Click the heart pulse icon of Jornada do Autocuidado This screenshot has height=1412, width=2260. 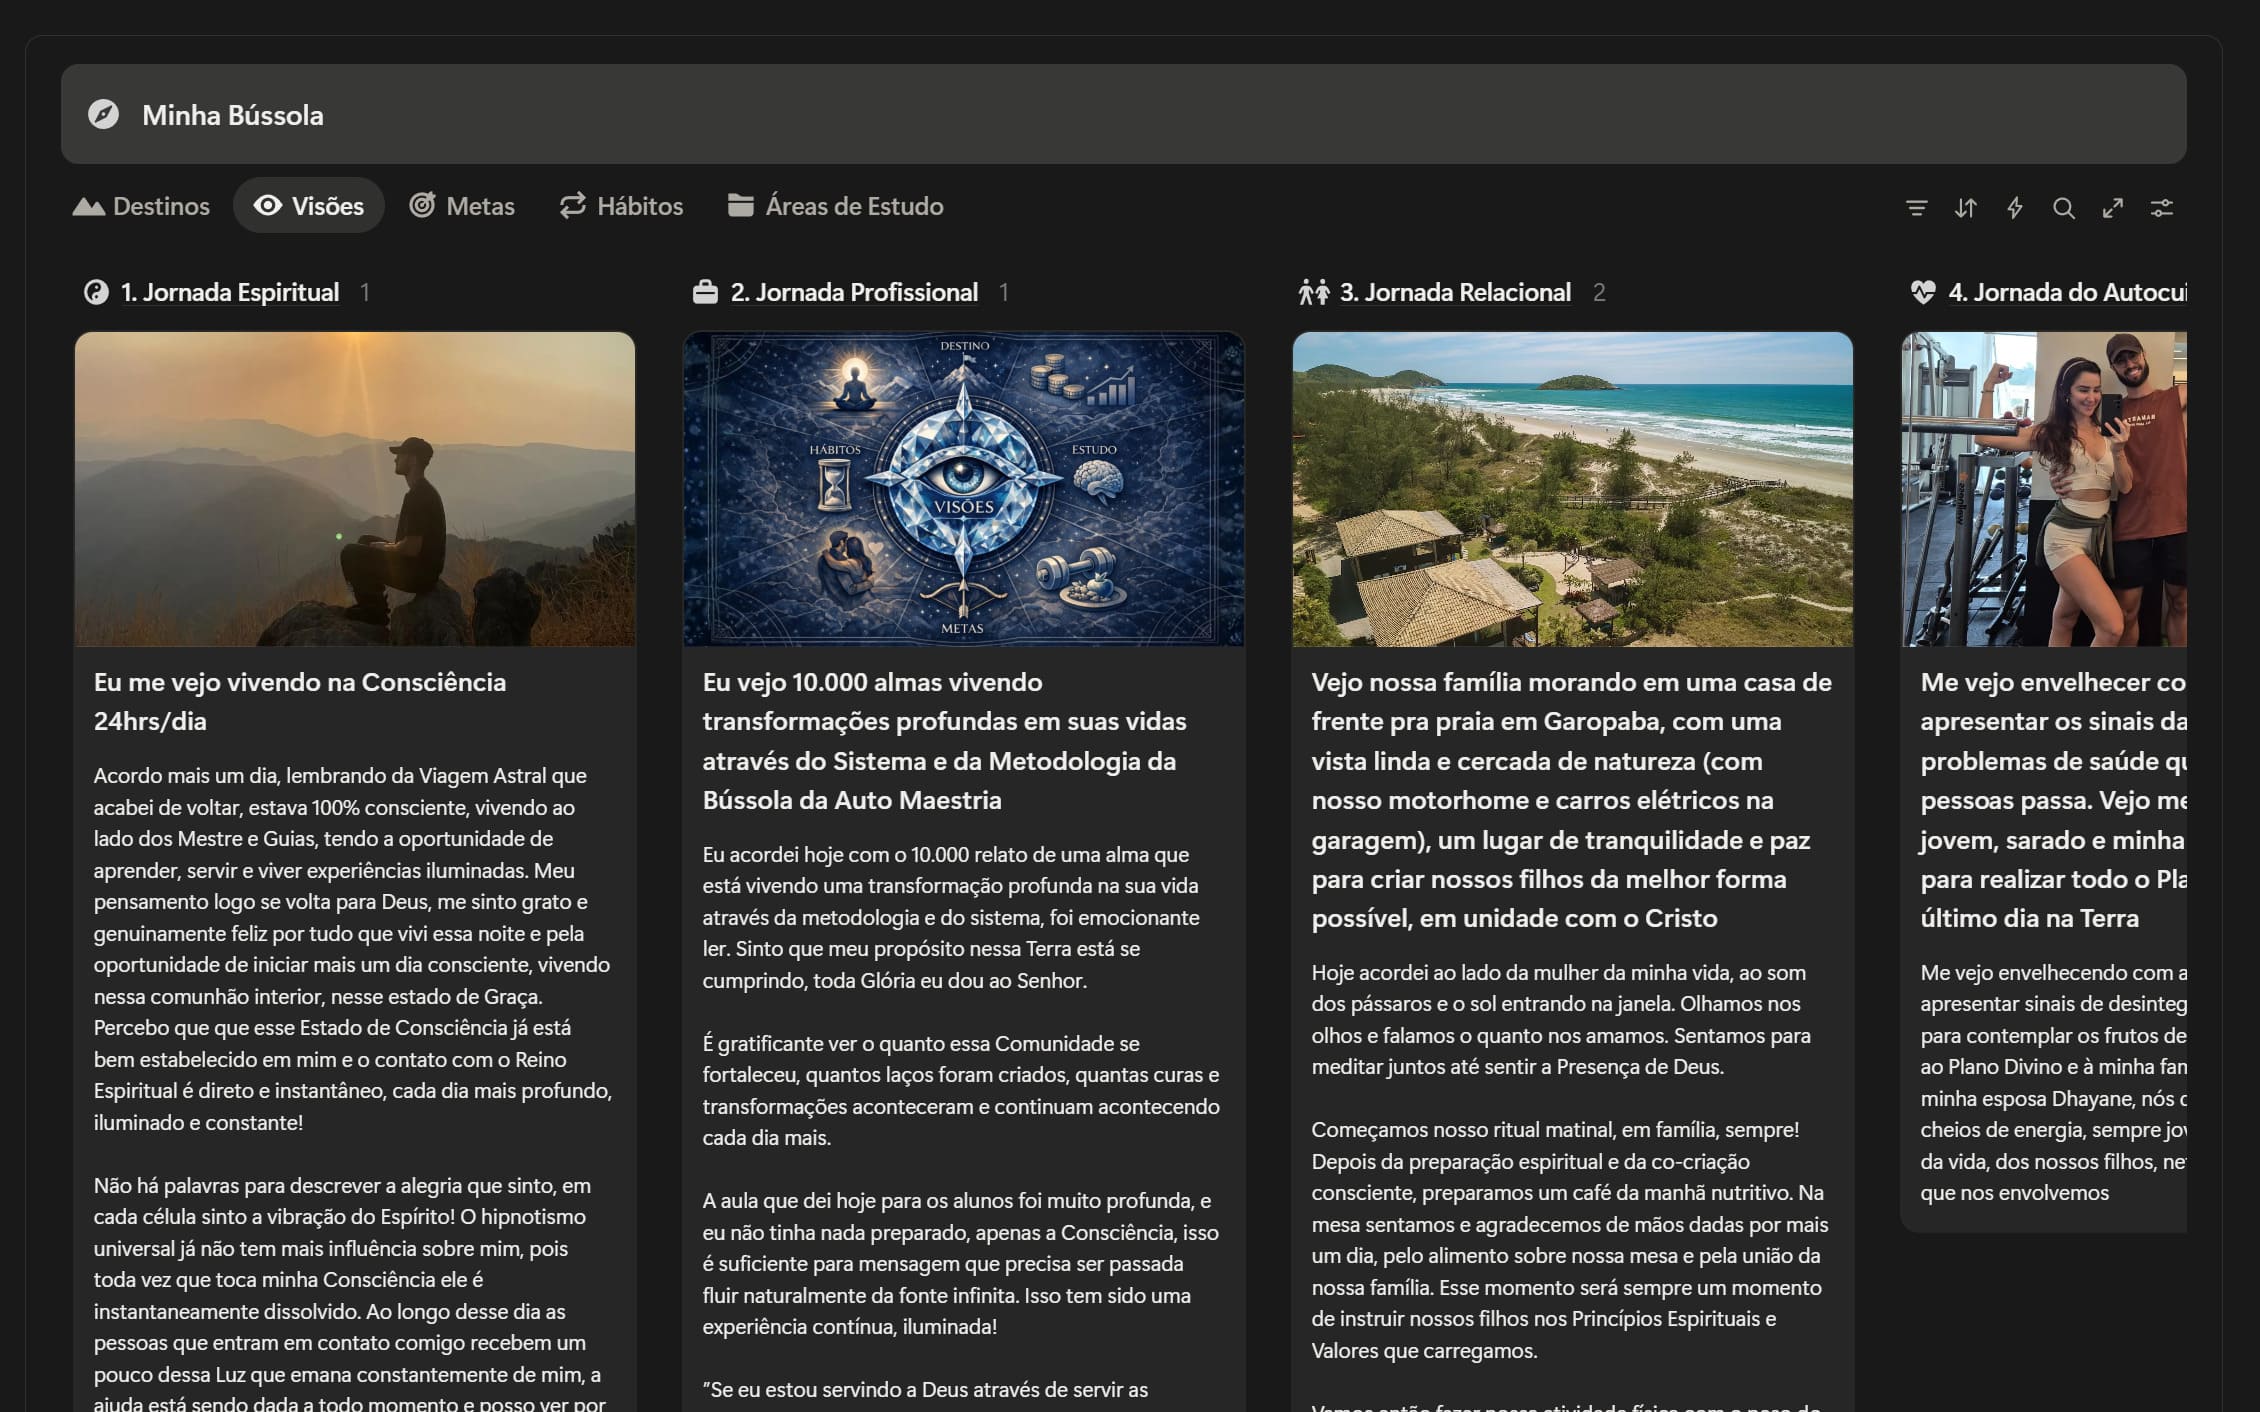coord(1923,292)
